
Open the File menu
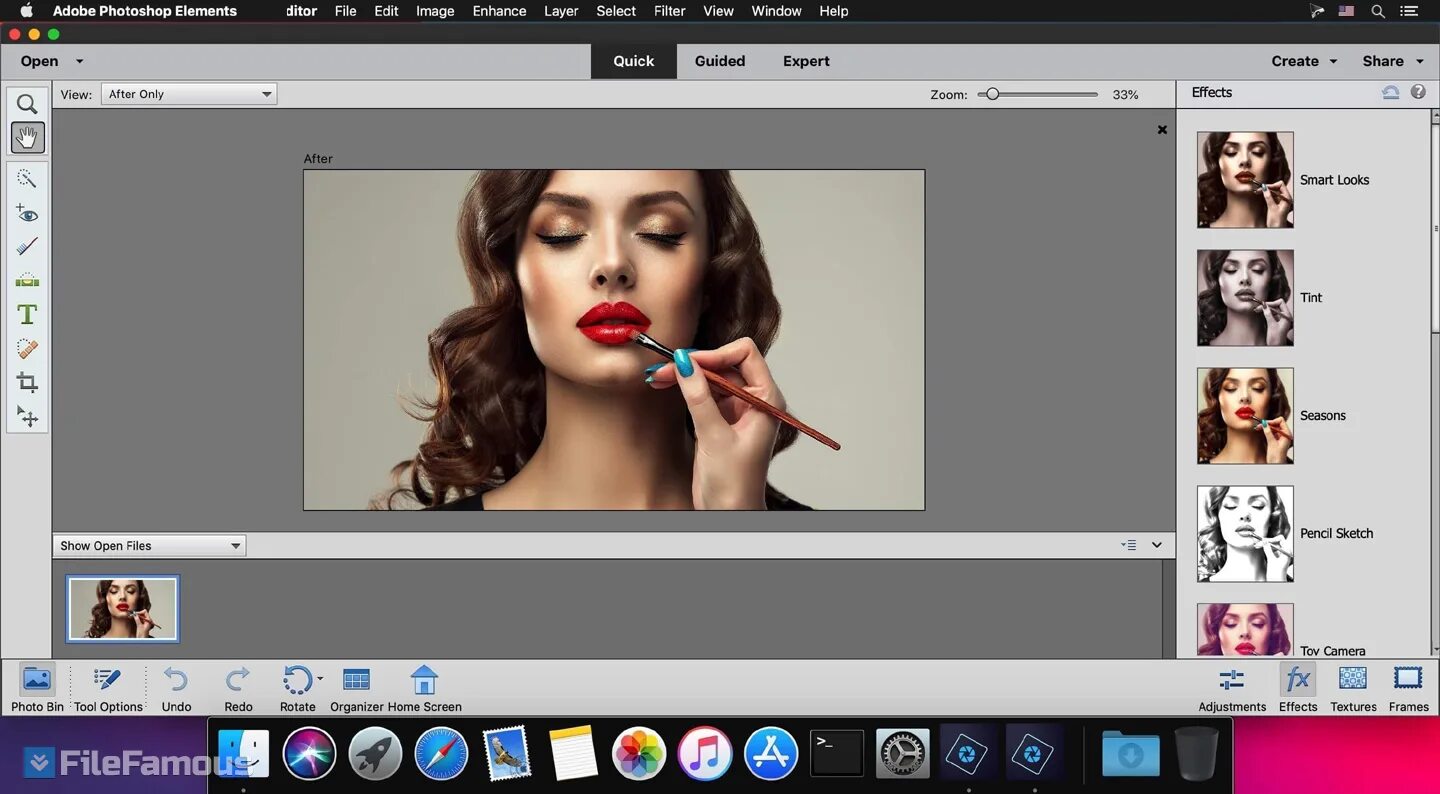tap(346, 11)
